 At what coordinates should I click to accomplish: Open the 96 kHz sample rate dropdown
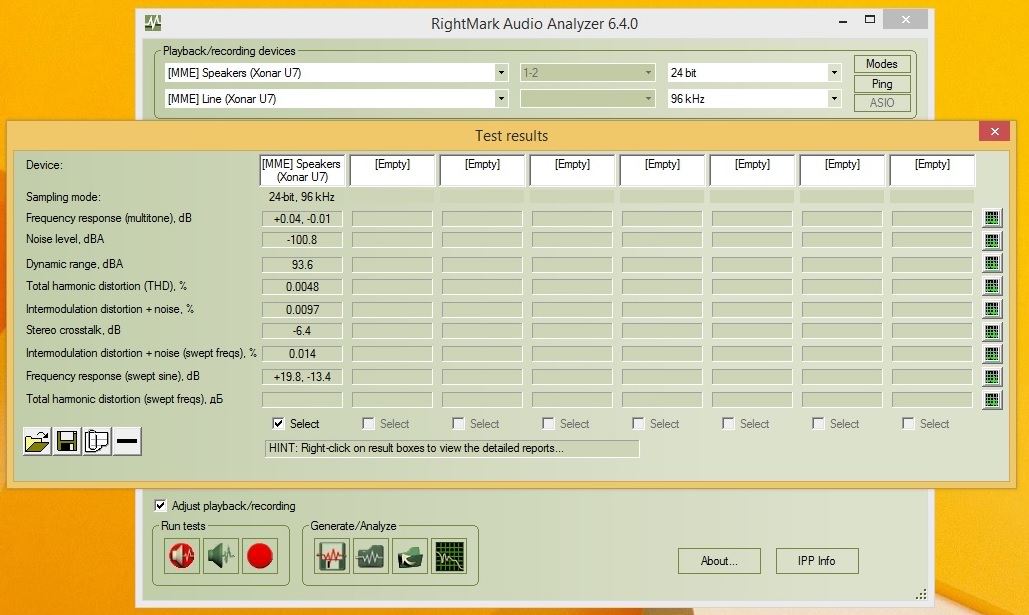(834, 99)
